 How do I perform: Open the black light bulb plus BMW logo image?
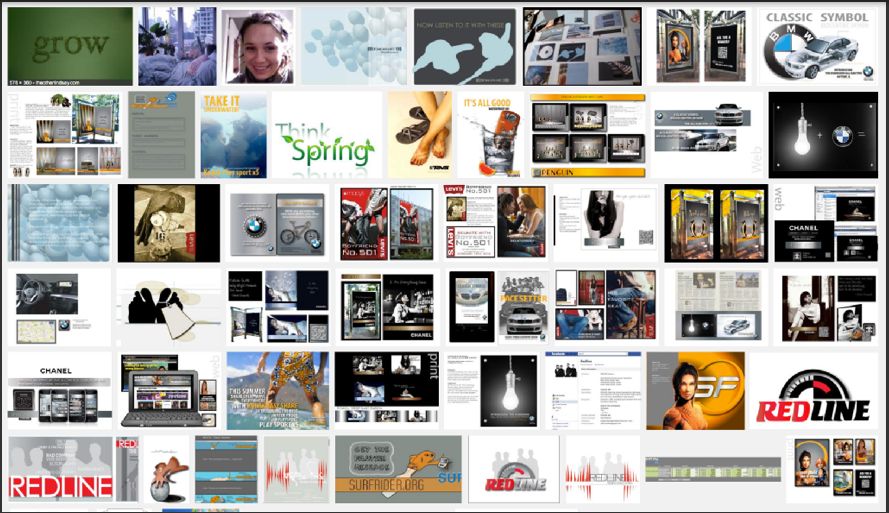coord(823,135)
